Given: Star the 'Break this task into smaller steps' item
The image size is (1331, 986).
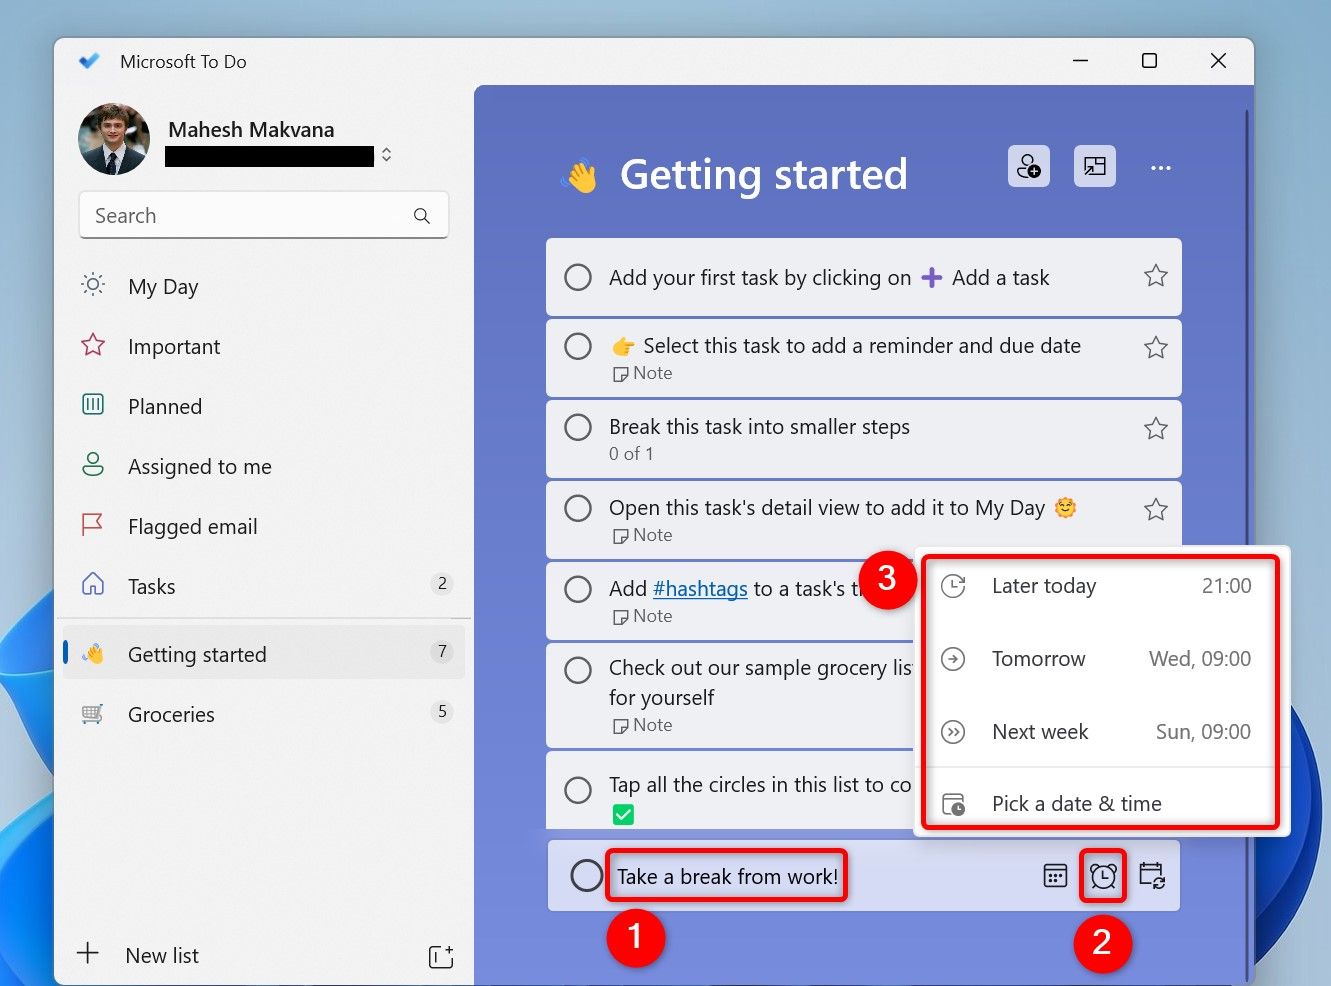Looking at the screenshot, I should [1156, 428].
